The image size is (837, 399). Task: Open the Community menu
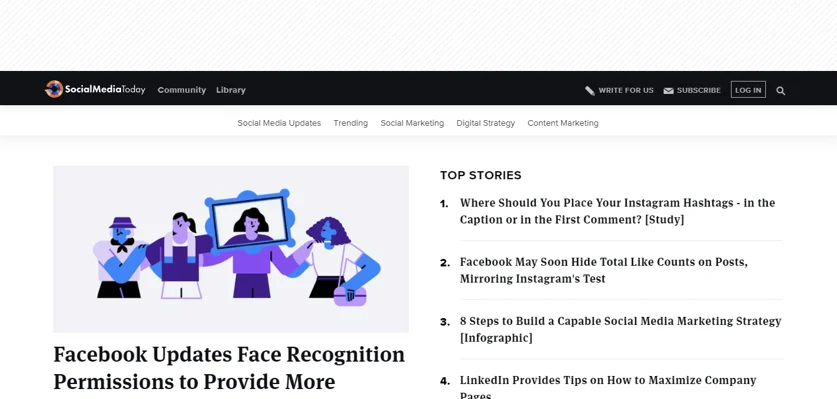point(181,90)
